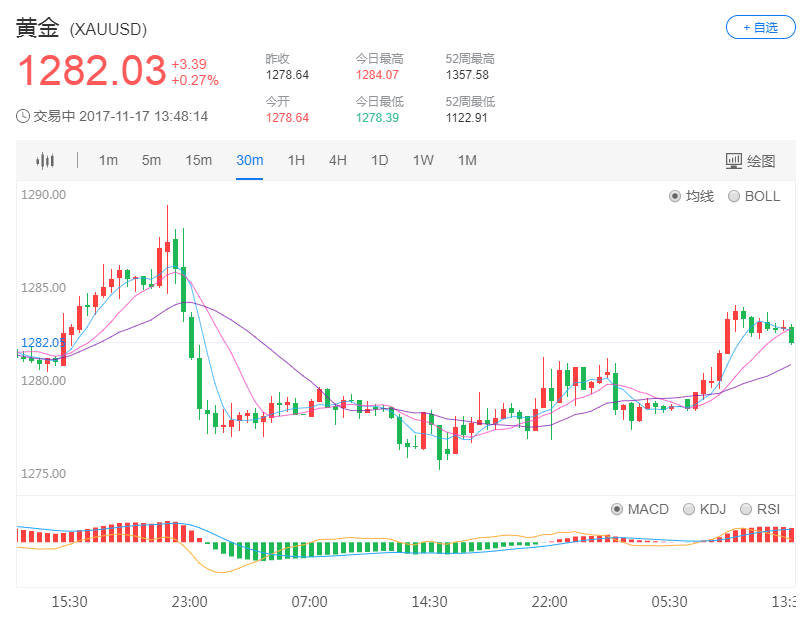Select the 15m timeframe

click(200, 160)
